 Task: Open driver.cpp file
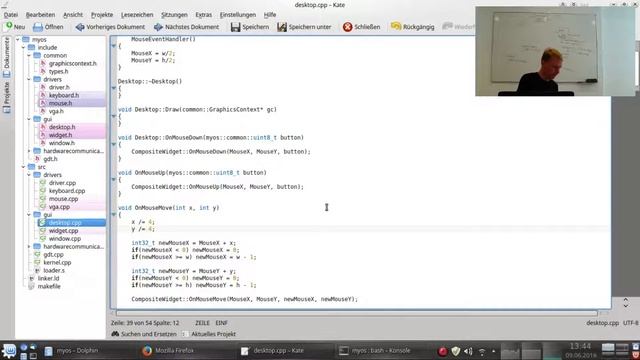[62, 183]
